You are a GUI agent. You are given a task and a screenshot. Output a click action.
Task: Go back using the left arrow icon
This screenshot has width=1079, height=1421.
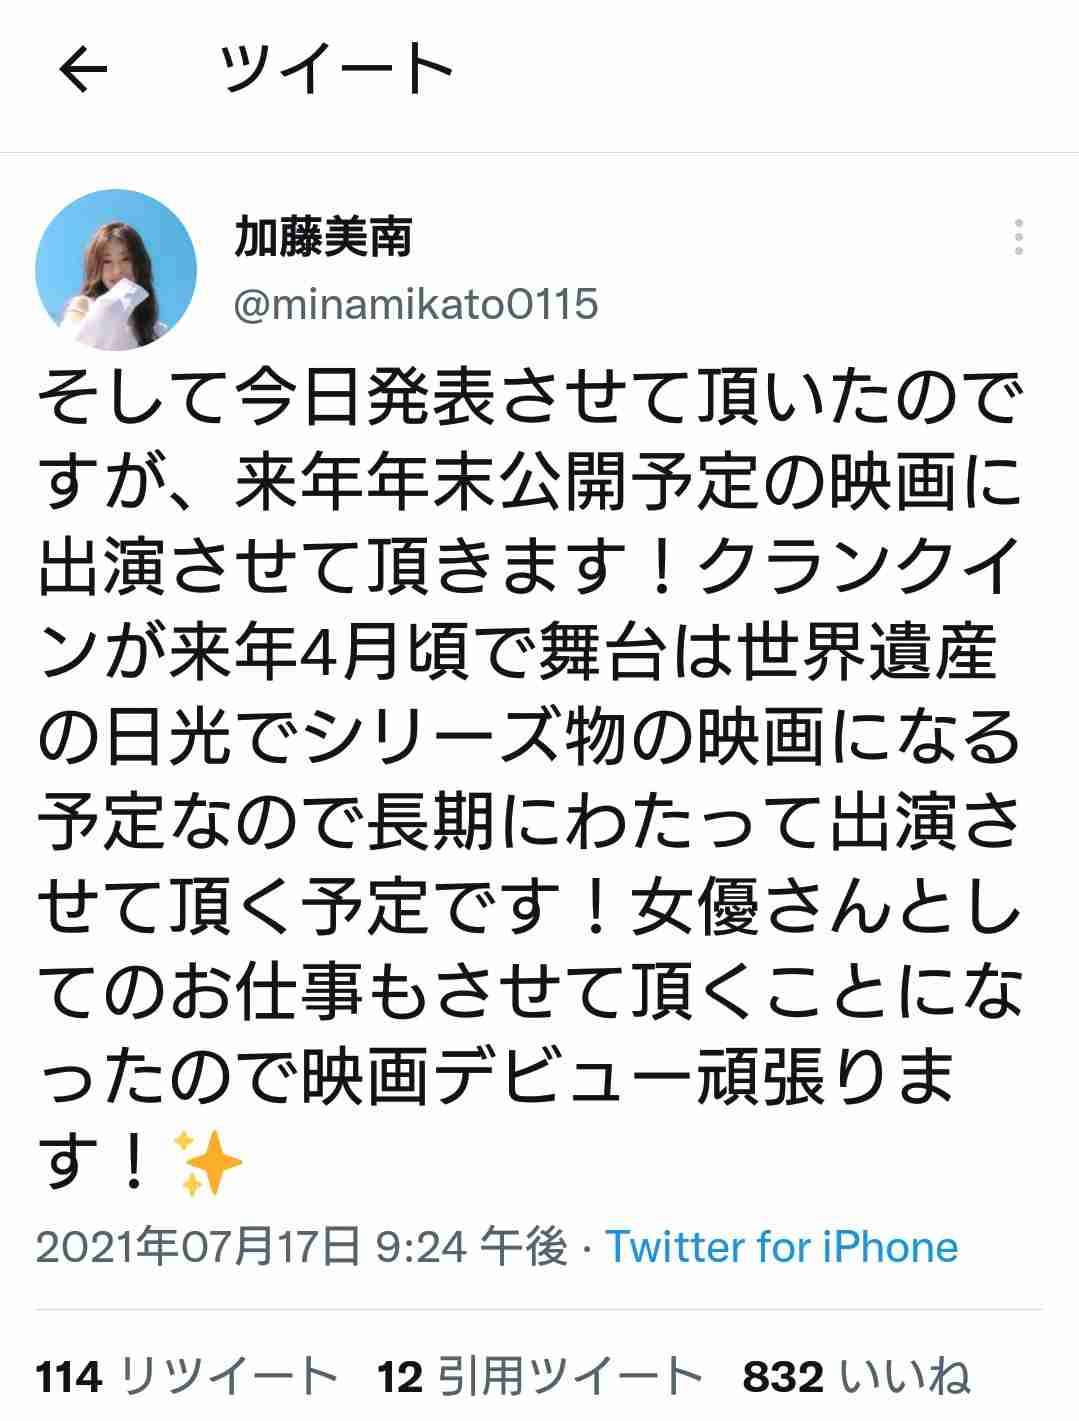pos(83,71)
